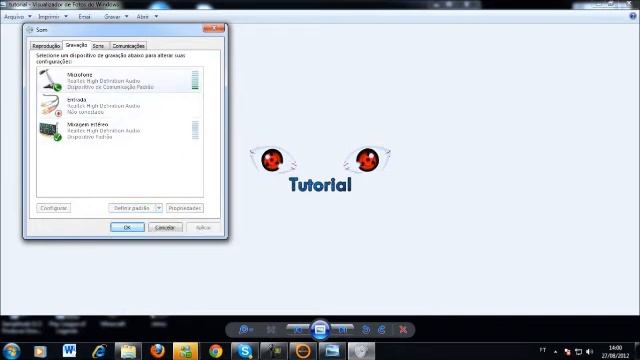Click the Aplicar button
Screen dimensions: 640x360
point(203,227)
